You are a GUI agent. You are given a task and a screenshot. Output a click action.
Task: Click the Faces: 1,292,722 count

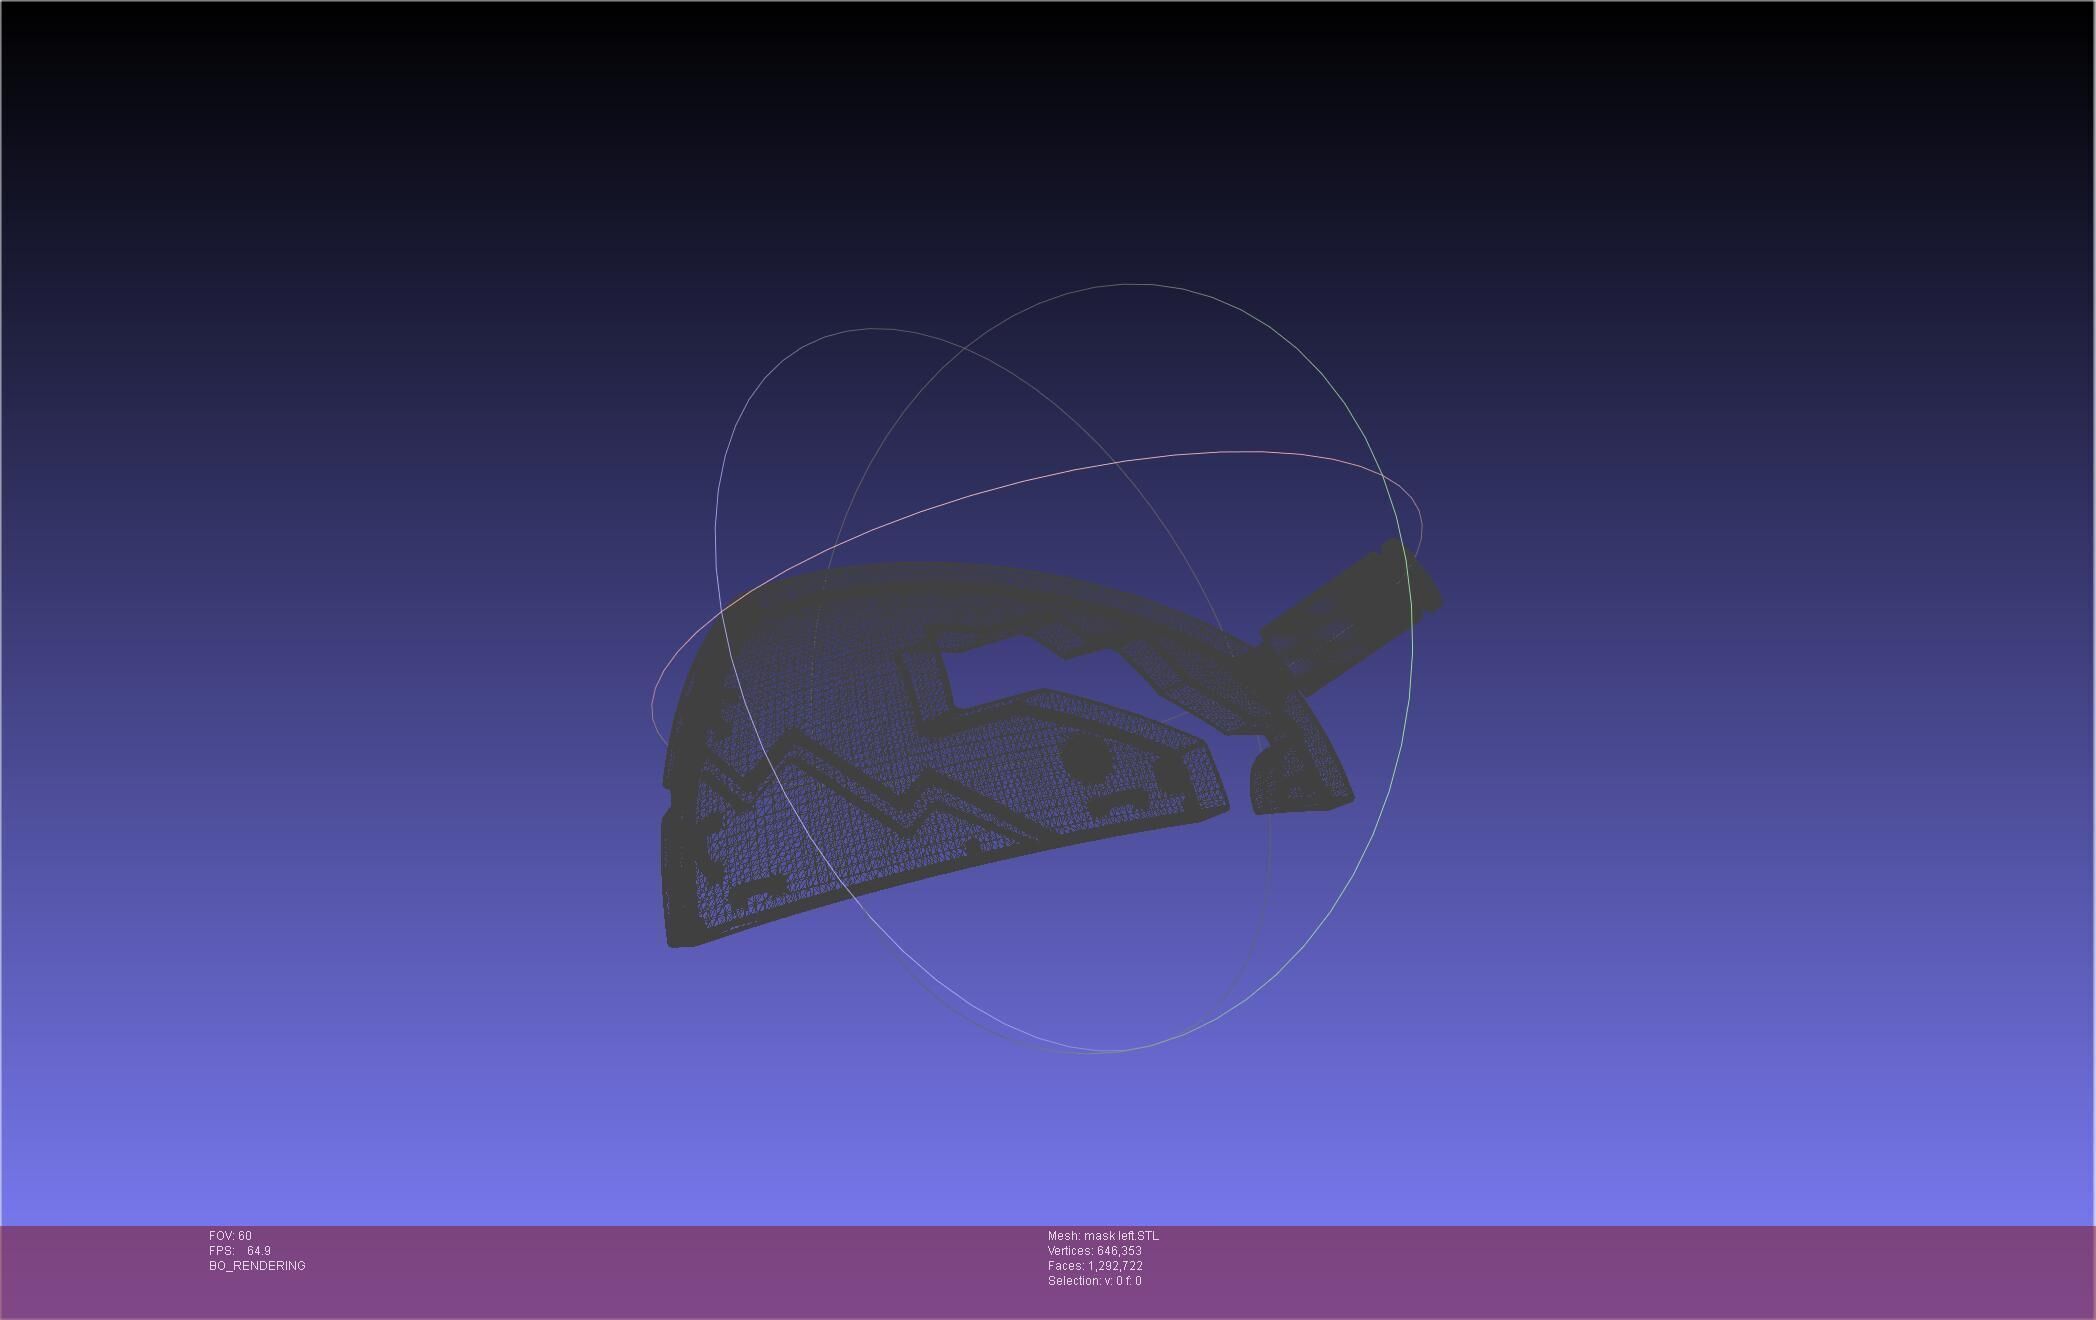[1095, 1266]
